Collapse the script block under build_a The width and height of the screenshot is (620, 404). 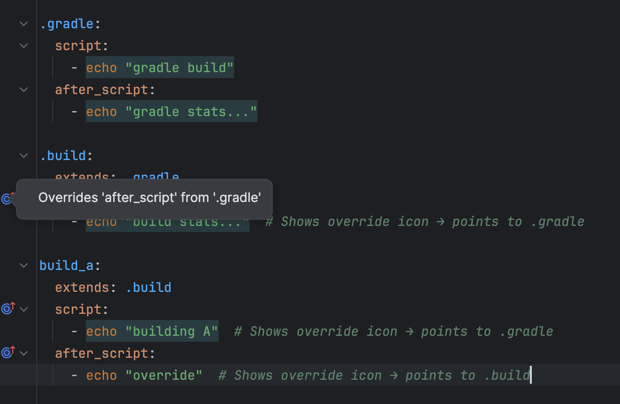point(24,309)
